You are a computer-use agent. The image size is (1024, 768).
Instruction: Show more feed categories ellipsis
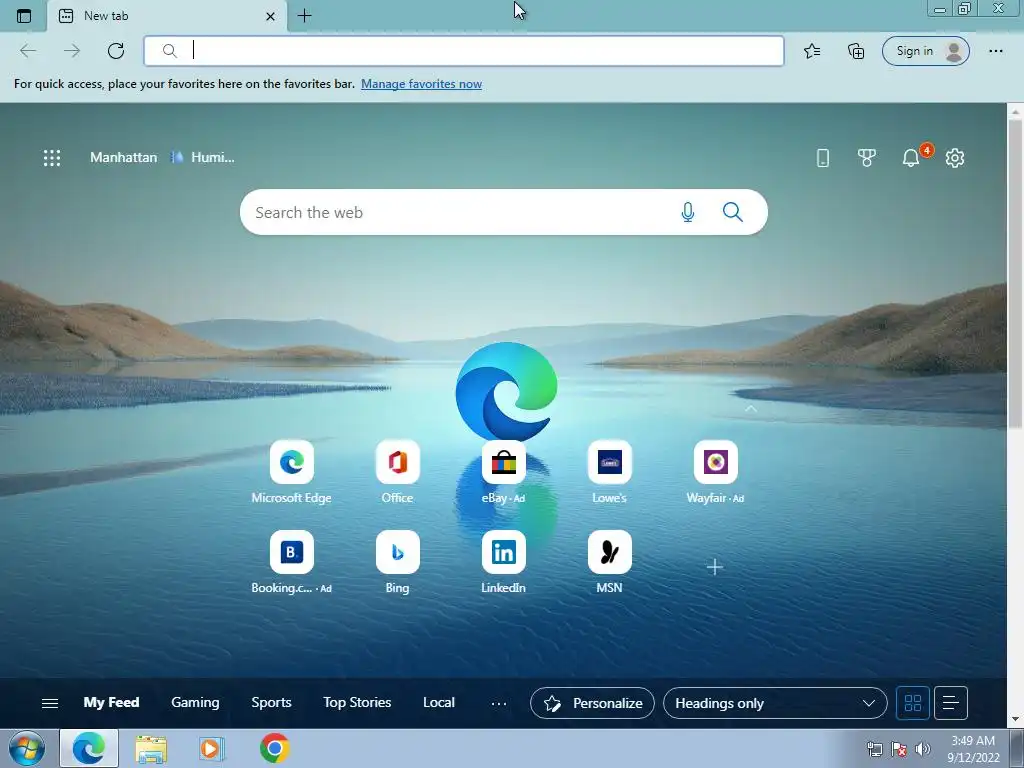coord(499,703)
